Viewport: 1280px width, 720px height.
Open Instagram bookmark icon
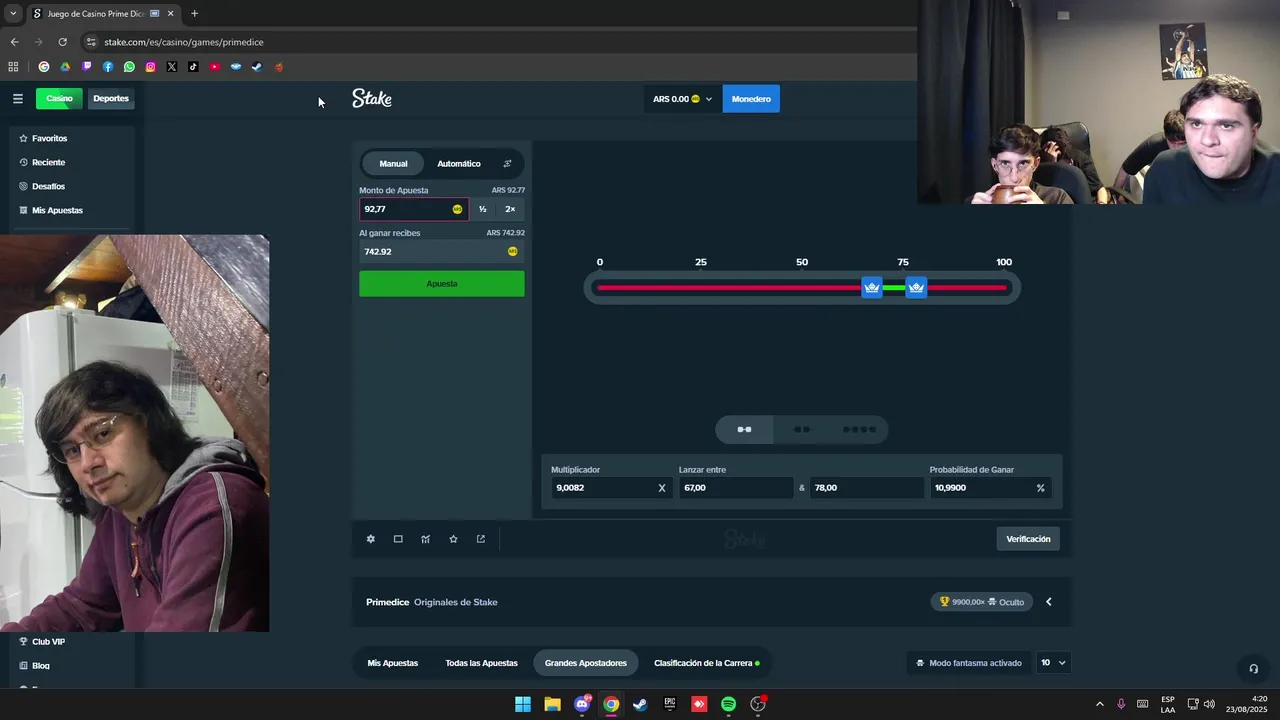click(x=151, y=67)
